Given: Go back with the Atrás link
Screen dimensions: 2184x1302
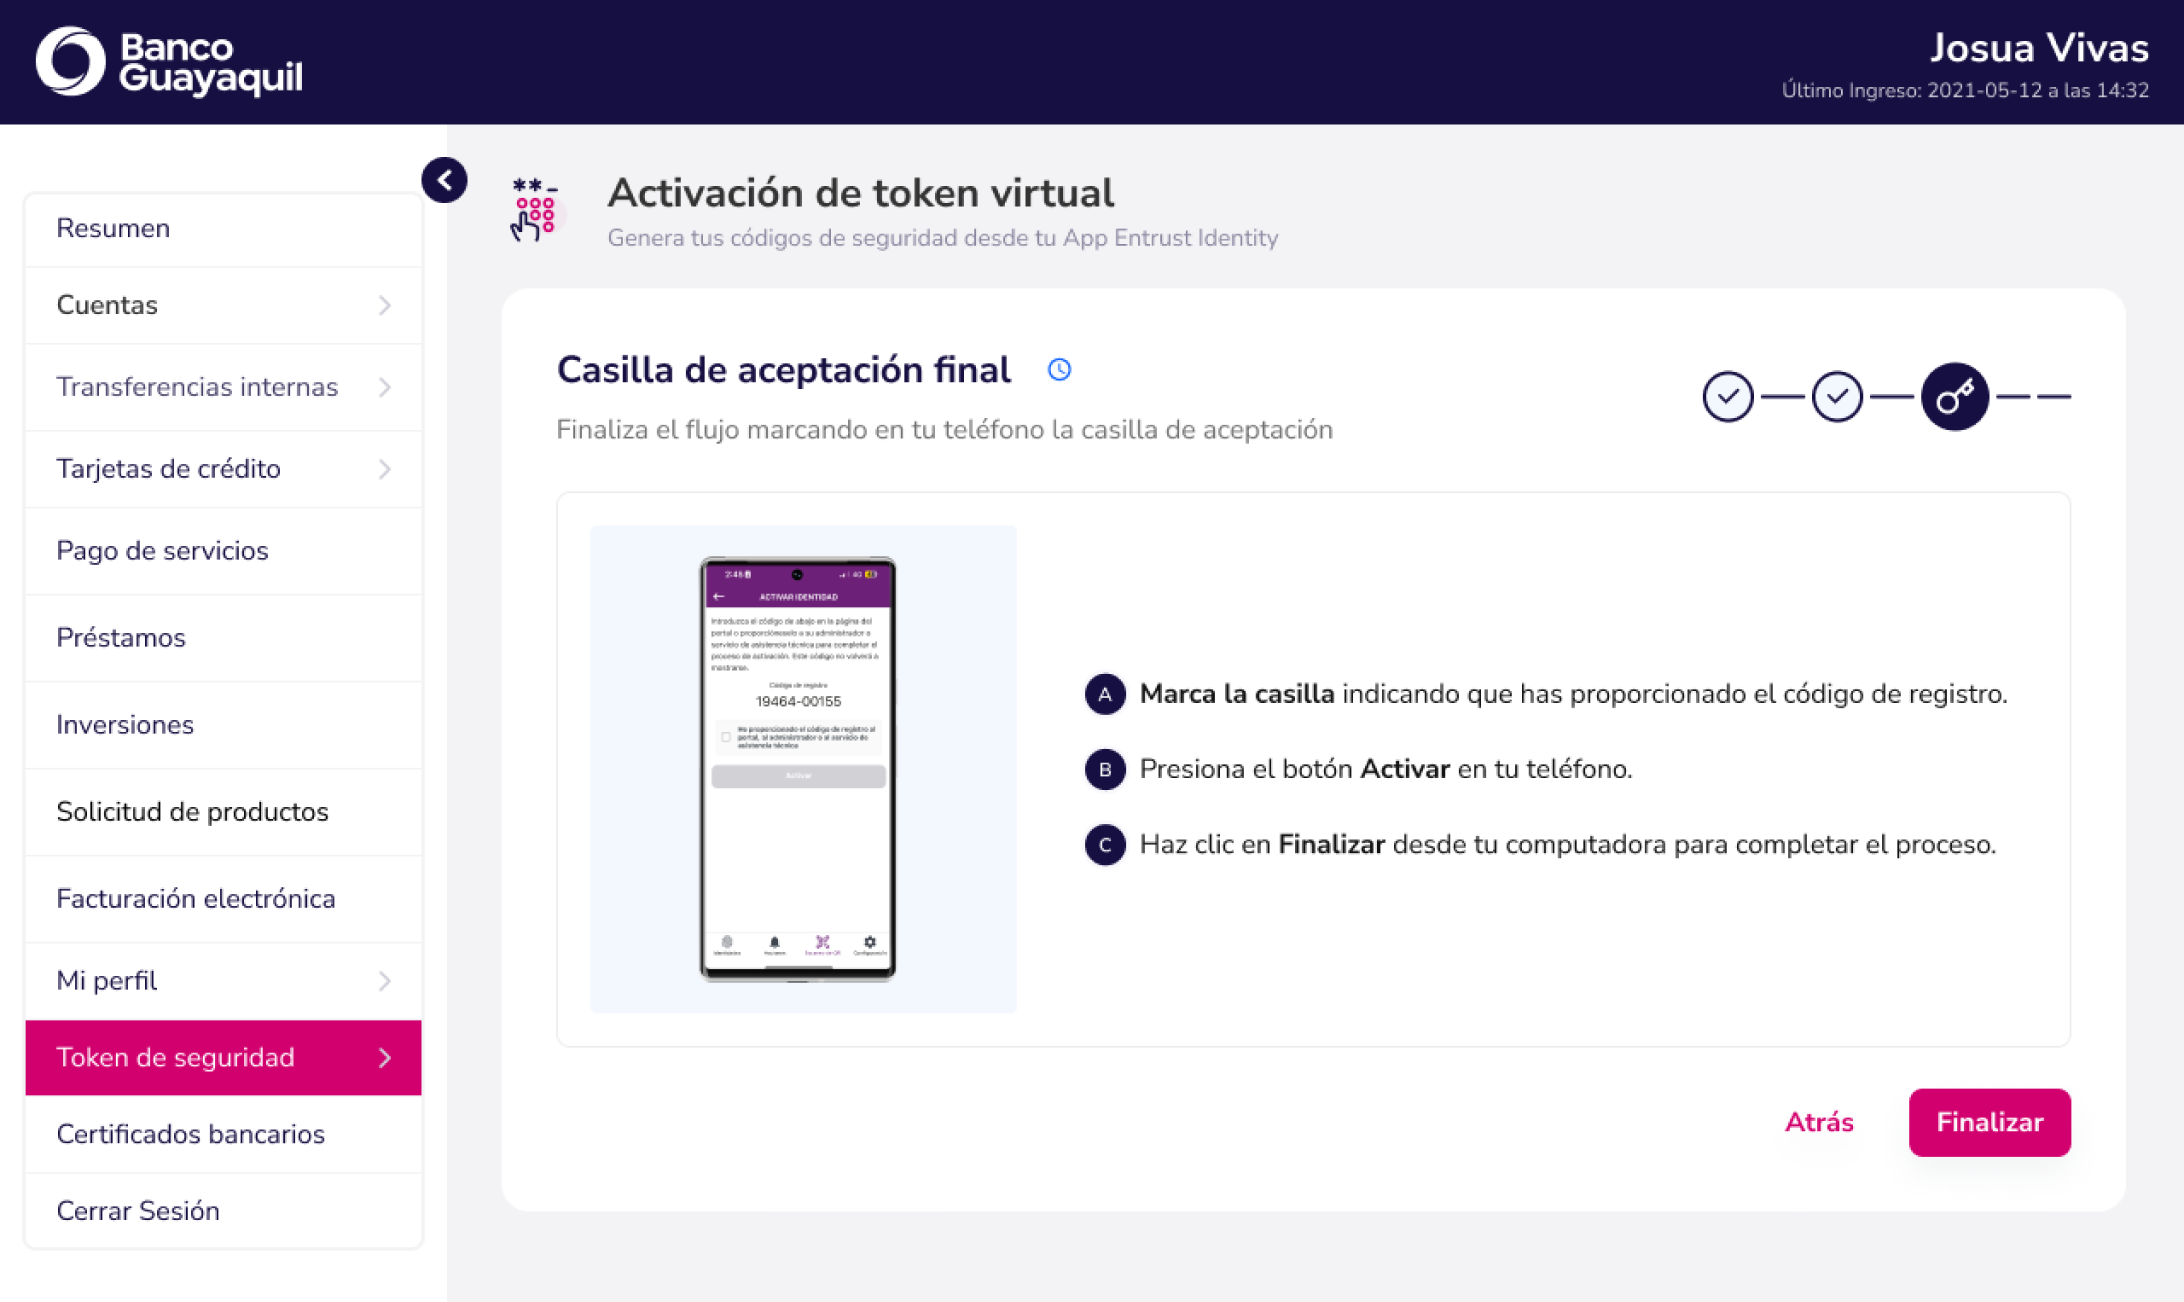Looking at the screenshot, I should coord(1819,1123).
